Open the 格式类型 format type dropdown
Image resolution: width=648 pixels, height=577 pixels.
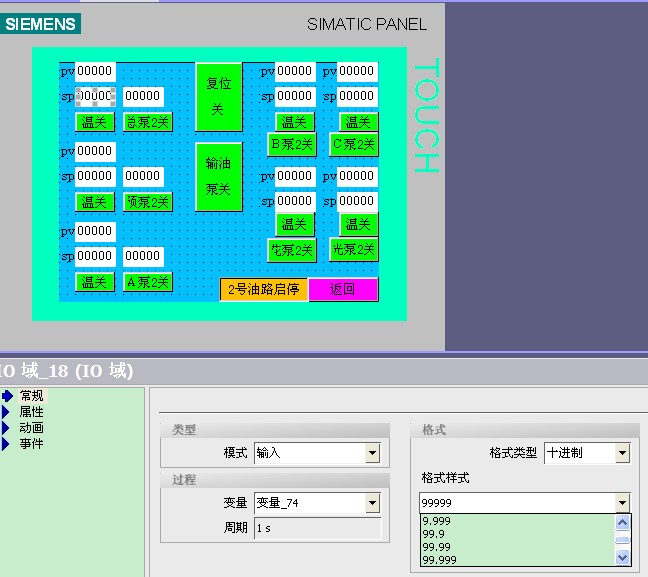click(622, 453)
